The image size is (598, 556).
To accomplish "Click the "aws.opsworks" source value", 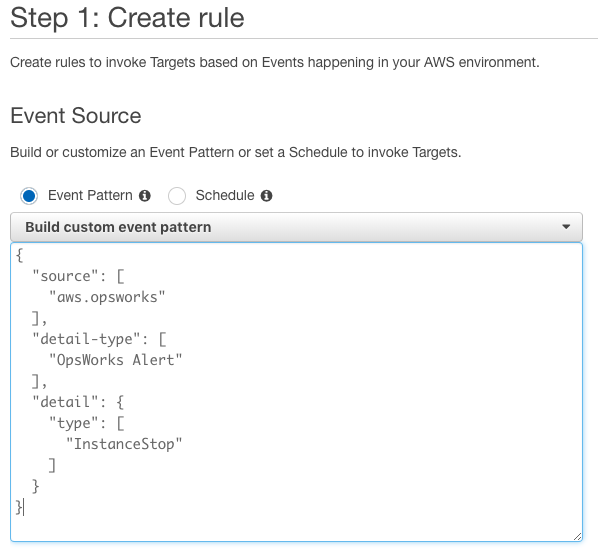I will click(107, 297).
